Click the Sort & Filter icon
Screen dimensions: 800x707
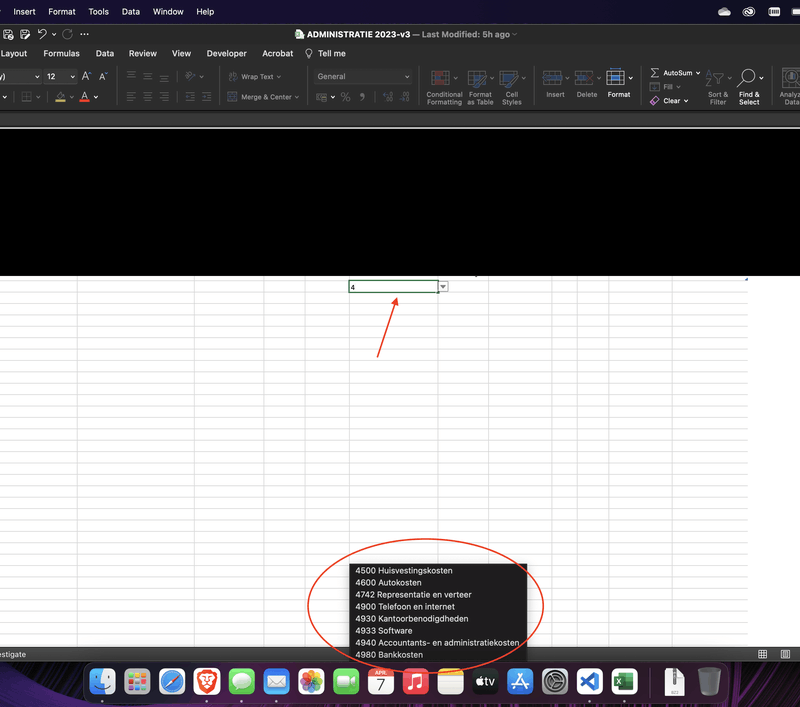(x=716, y=79)
